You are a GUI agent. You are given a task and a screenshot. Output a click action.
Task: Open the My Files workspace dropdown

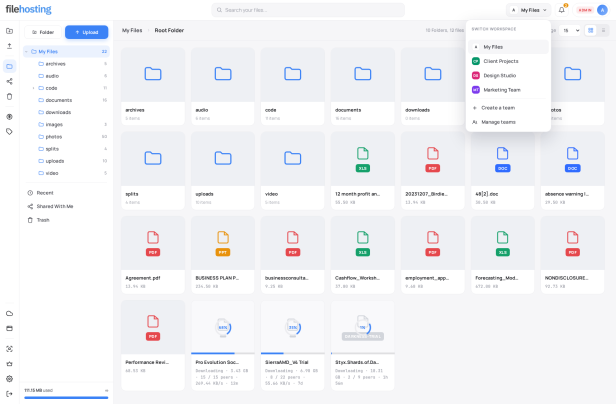[x=529, y=10]
